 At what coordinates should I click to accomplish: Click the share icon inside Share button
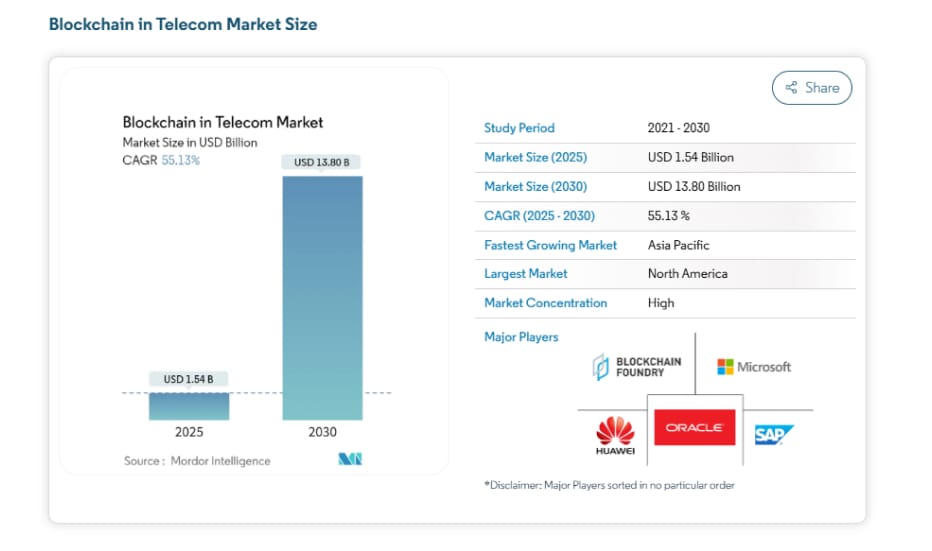tap(791, 88)
